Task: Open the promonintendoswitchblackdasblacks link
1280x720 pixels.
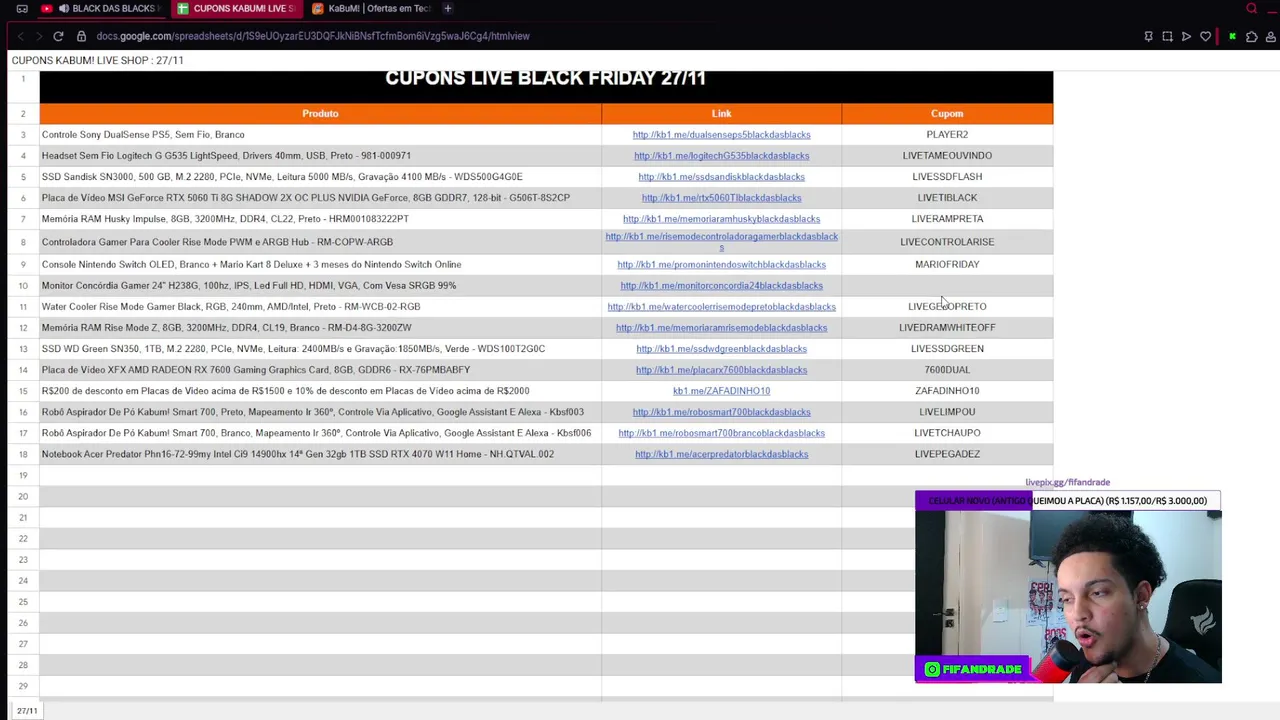Action: [x=721, y=265]
